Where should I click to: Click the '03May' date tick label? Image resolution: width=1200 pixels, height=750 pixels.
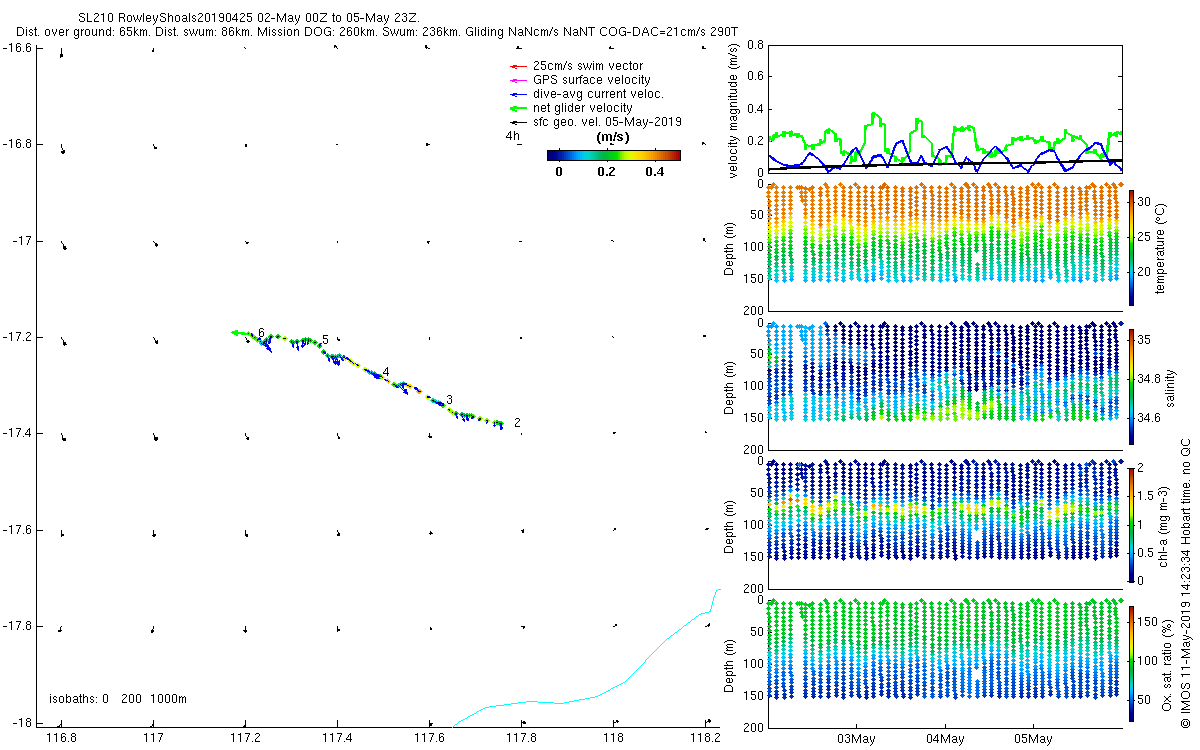(x=857, y=739)
